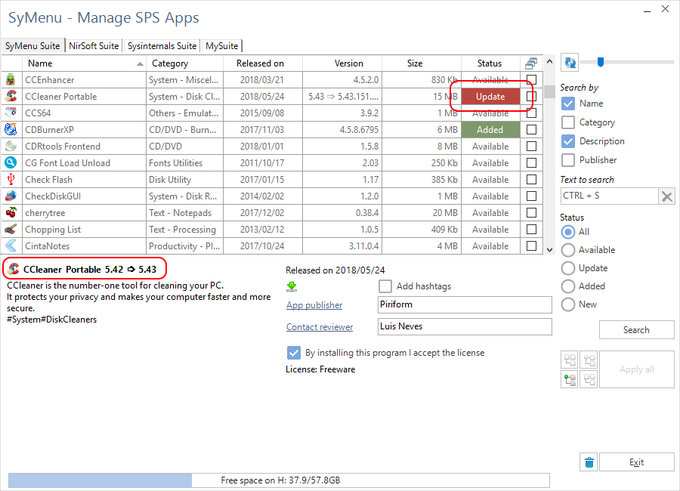Click the Chopping List app icon
The image size is (680, 491).
11,229
